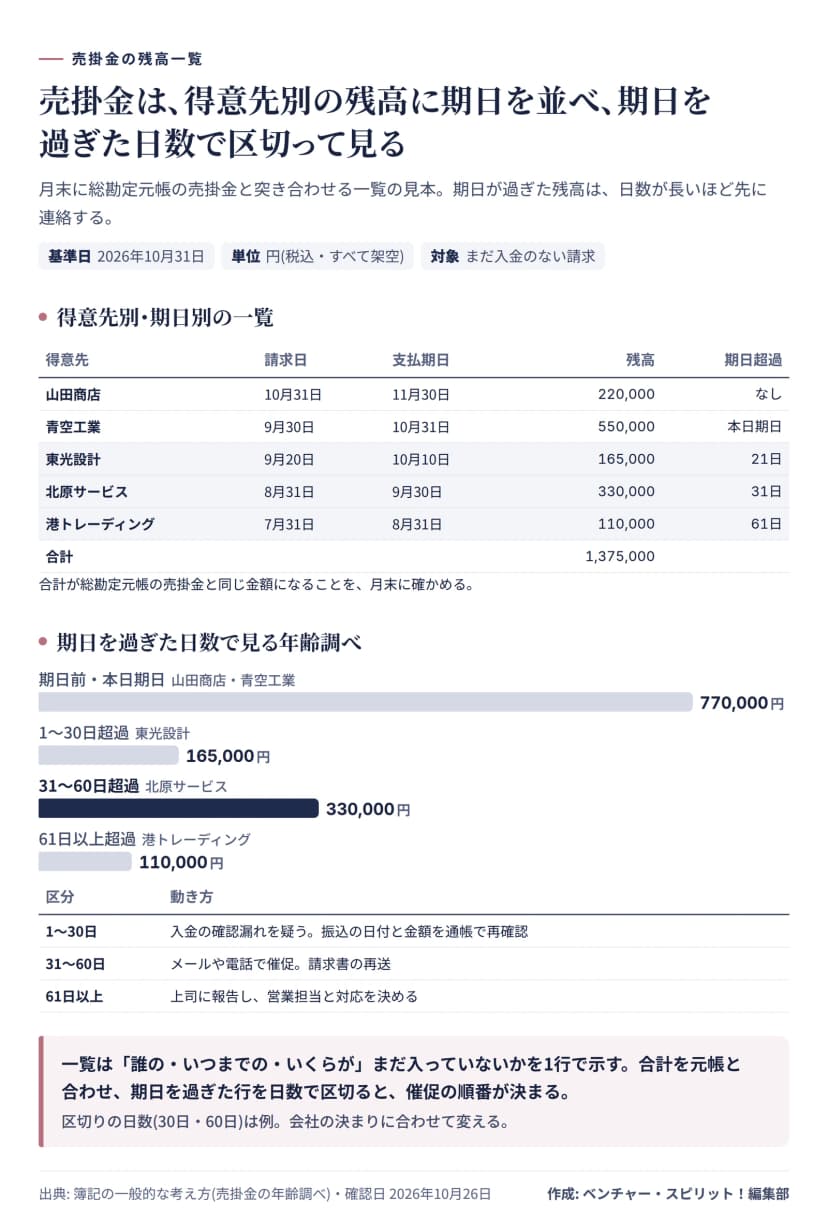
Task: Select the 港トレーディング row name
Action: 100,524
